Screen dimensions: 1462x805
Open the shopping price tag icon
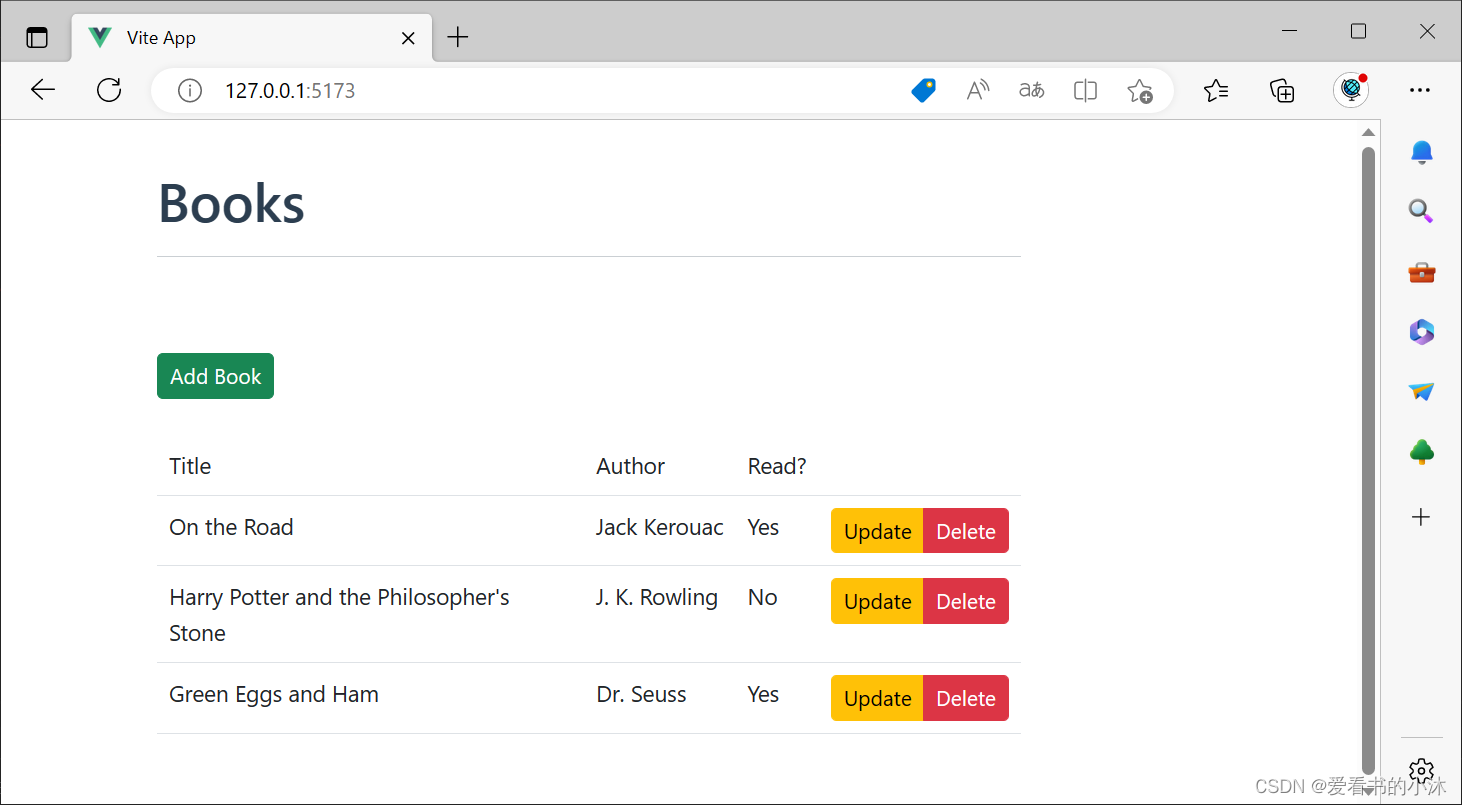[x=924, y=91]
